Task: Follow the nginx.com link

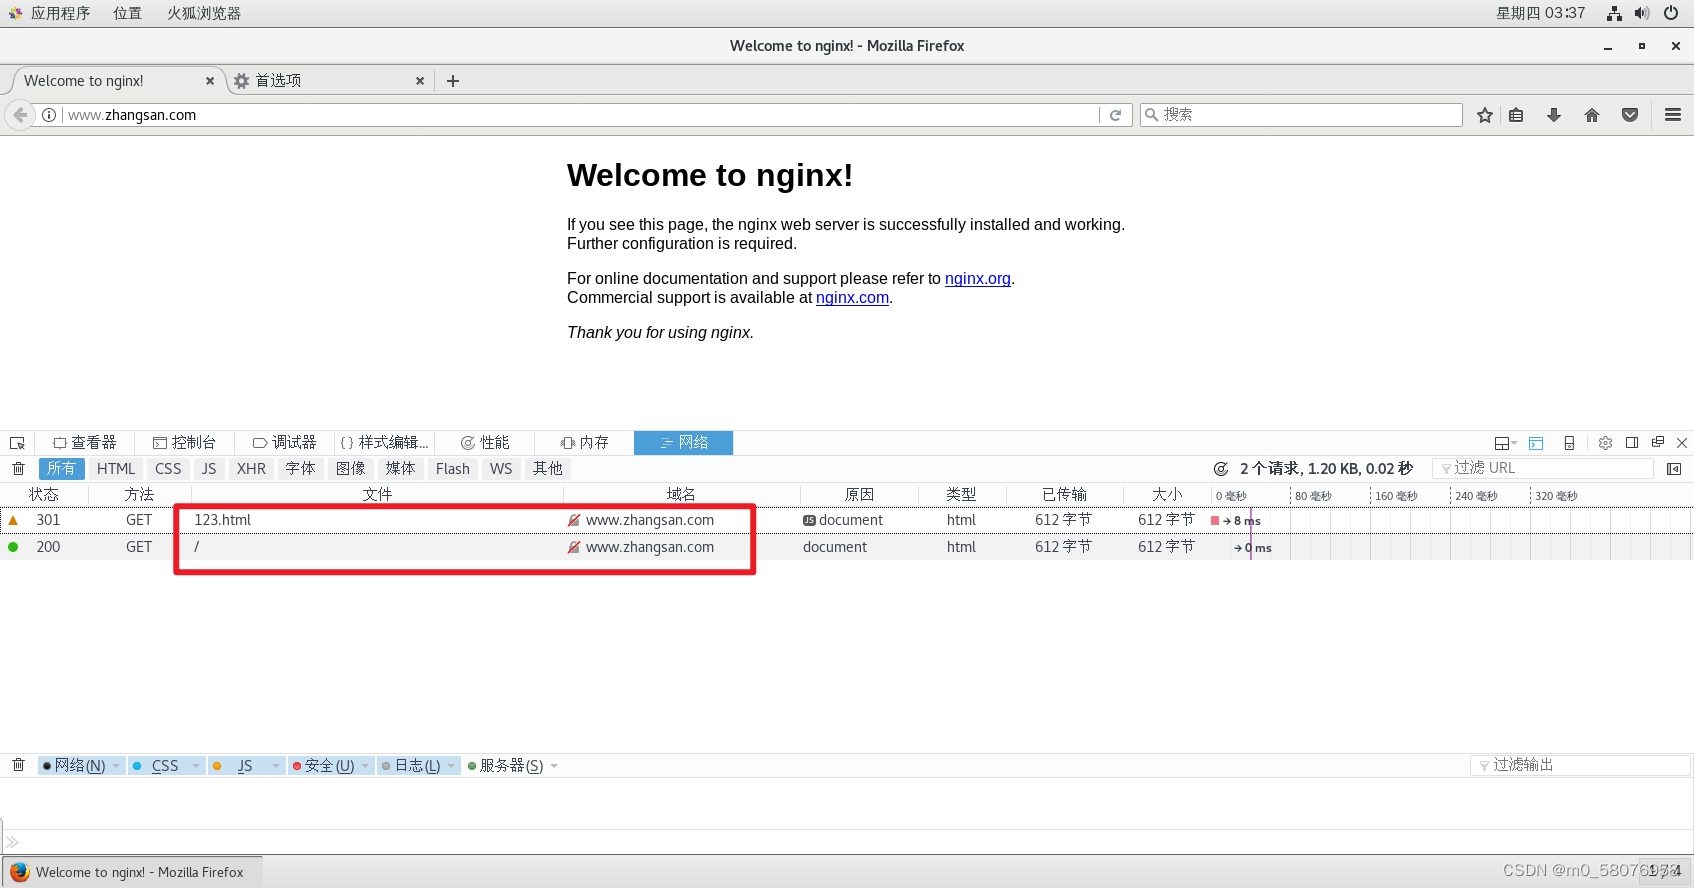Action: click(852, 298)
